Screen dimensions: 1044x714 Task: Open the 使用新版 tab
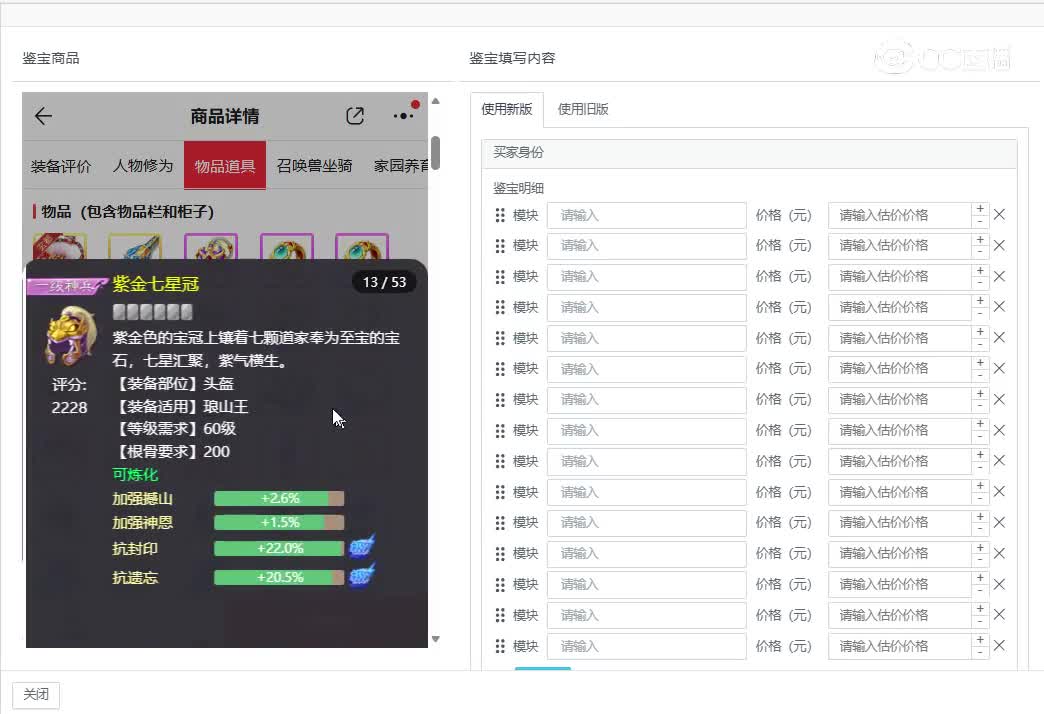point(507,109)
